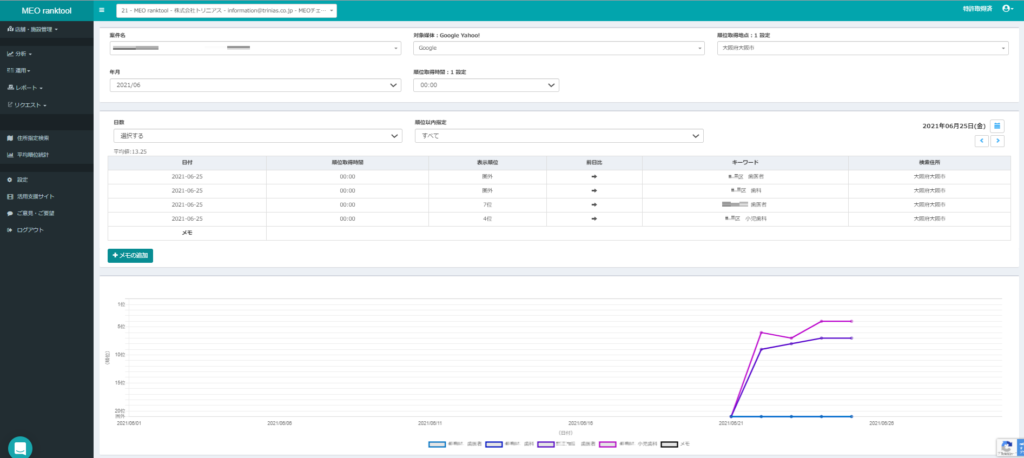Viewport: 1024px width, 458px height.
Task: Open the account selector dropdown in header
Action: pos(227,10)
